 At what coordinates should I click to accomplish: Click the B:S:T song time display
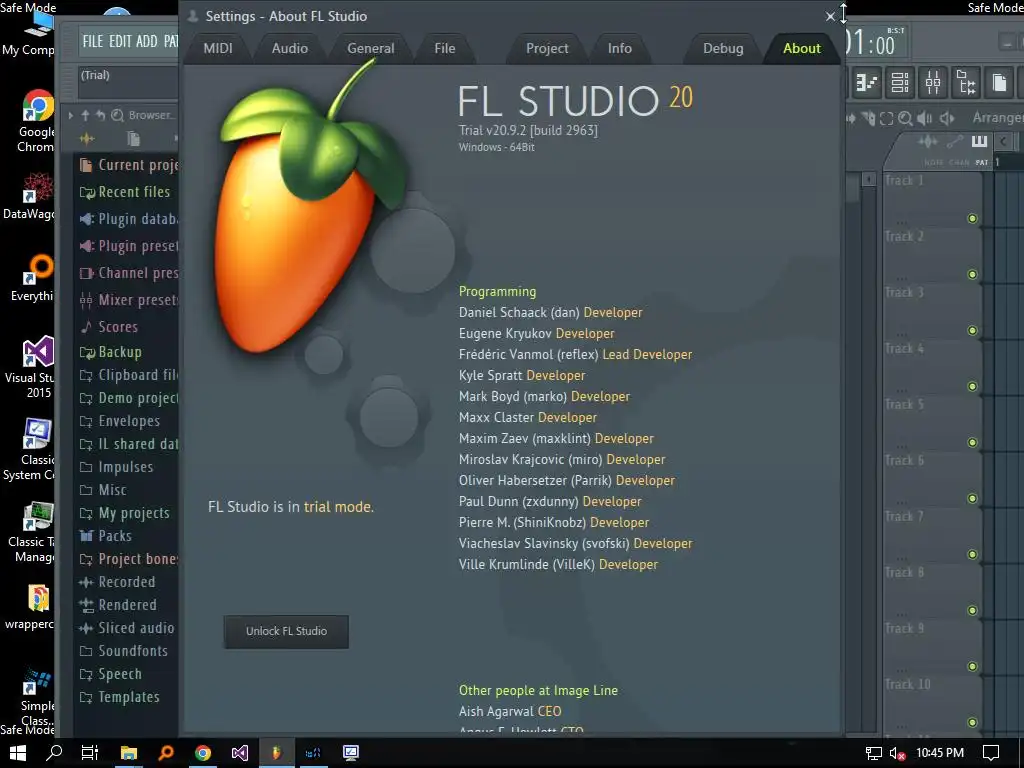pyautogui.click(x=896, y=31)
